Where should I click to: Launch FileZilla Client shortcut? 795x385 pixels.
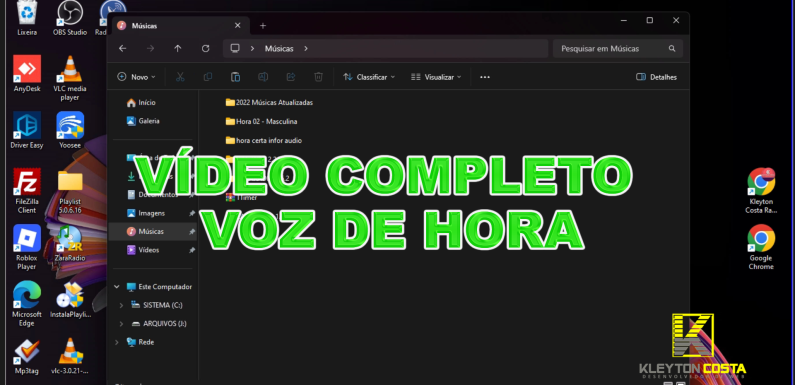(27, 191)
